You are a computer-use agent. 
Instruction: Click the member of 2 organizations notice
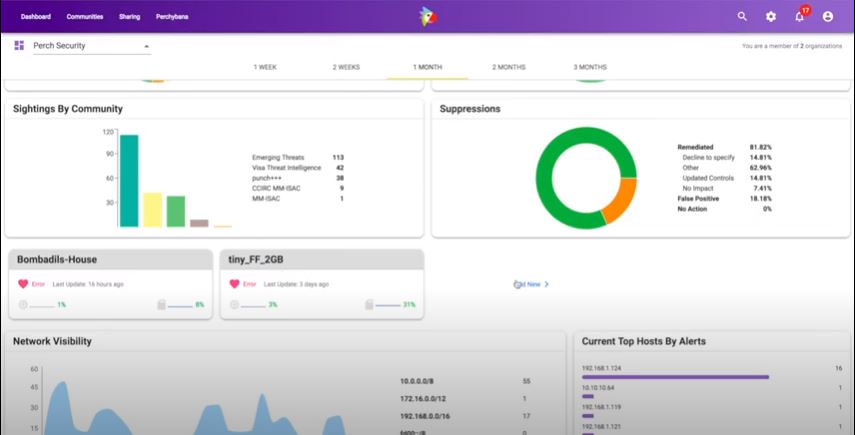coord(792,46)
